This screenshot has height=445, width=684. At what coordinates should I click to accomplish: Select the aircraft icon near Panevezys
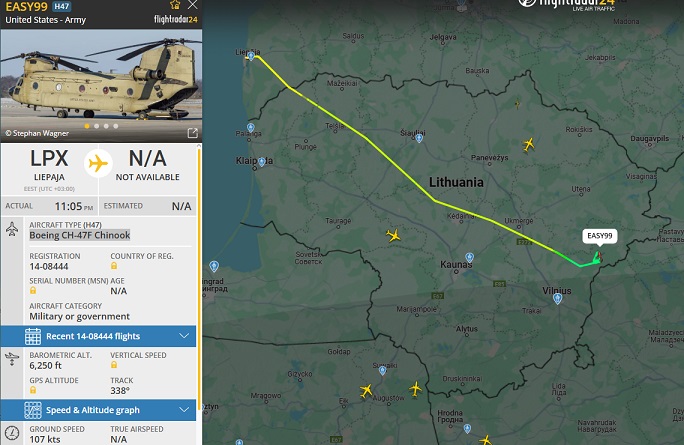[x=529, y=144]
